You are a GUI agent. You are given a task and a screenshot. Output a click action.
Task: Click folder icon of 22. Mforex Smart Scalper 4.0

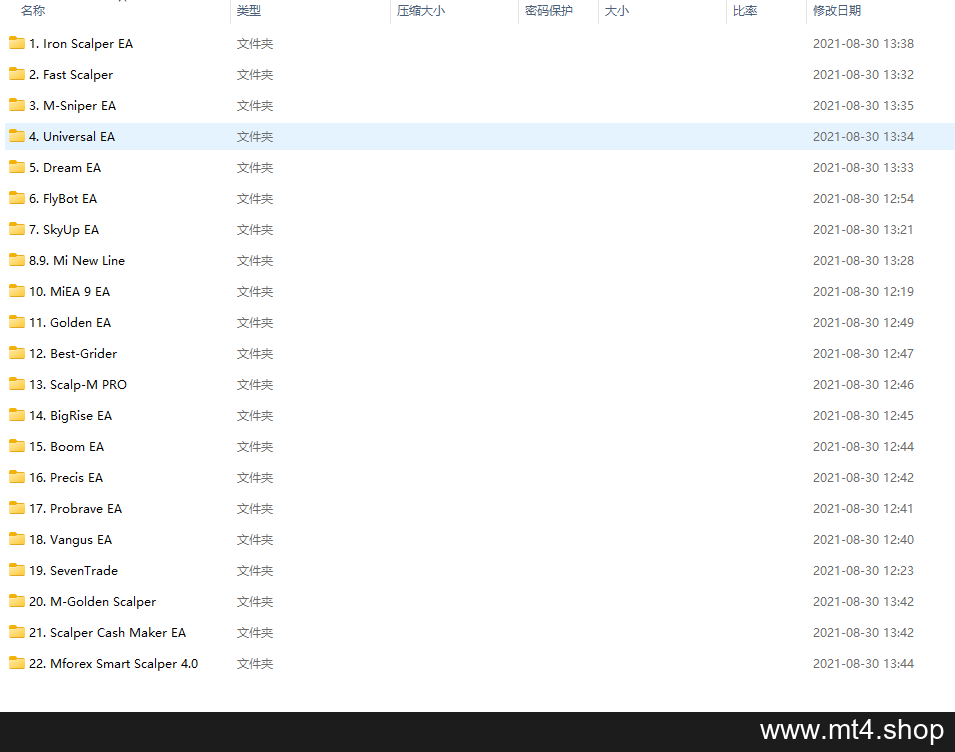pyautogui.click(x=17, y=664)
